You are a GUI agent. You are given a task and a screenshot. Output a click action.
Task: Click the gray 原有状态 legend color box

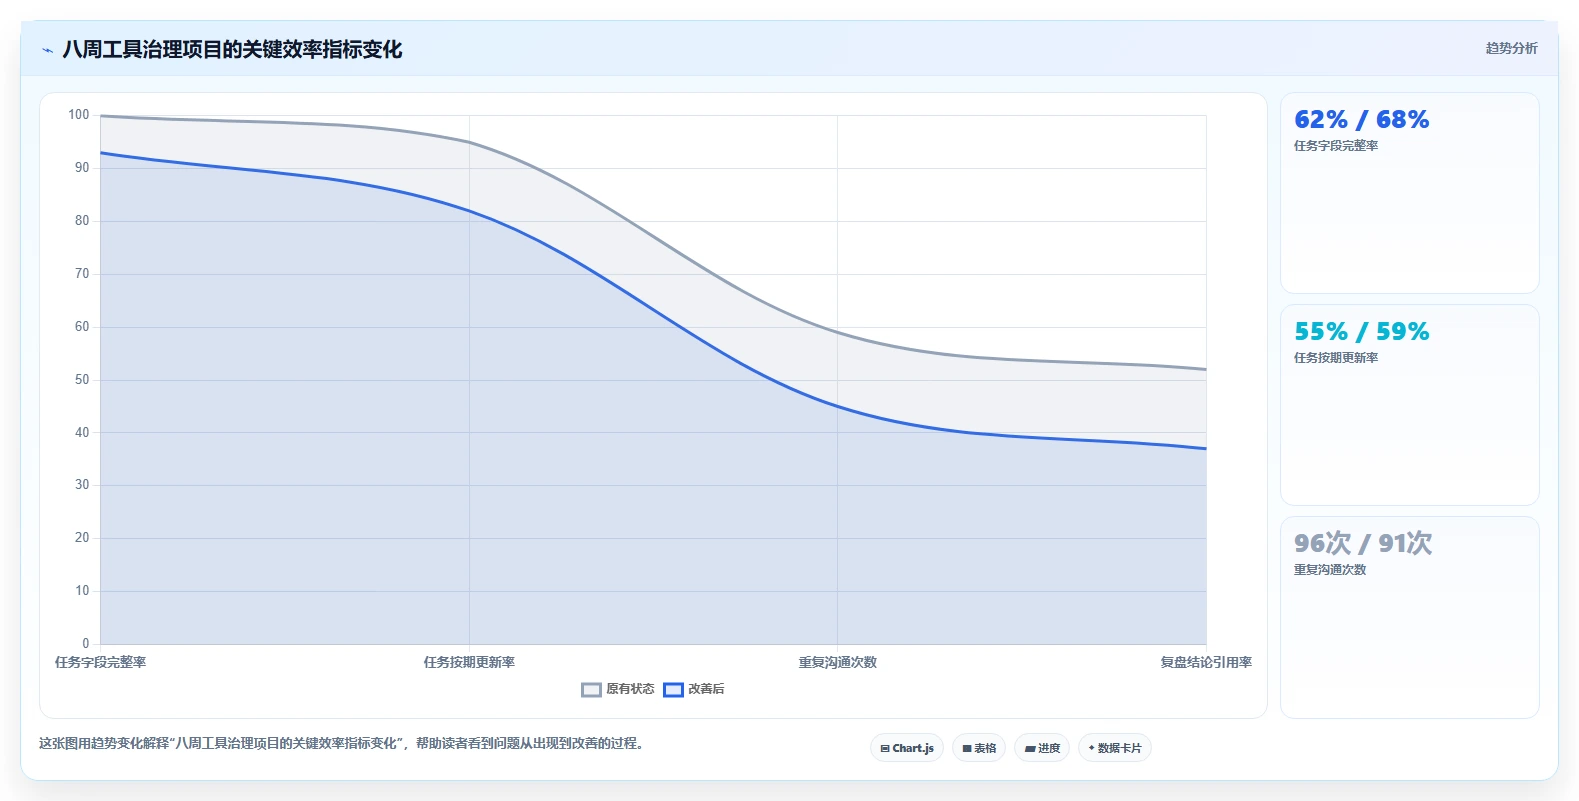[591, 689]
